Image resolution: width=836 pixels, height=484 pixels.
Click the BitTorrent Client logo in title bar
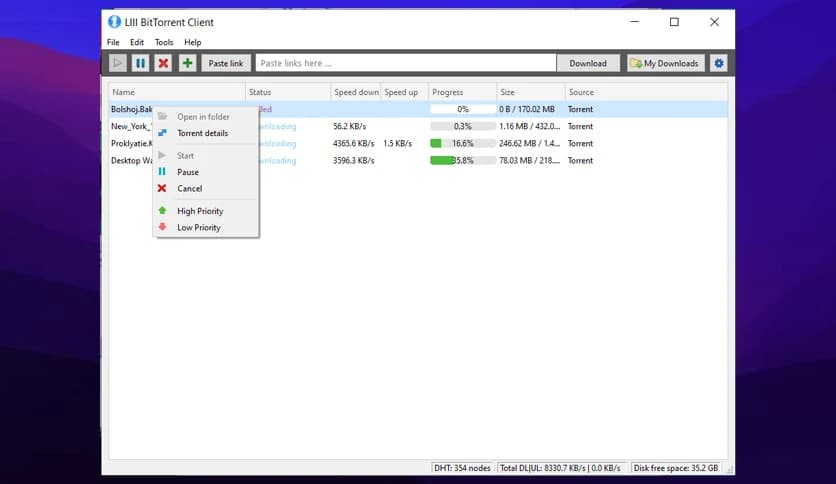114,22
